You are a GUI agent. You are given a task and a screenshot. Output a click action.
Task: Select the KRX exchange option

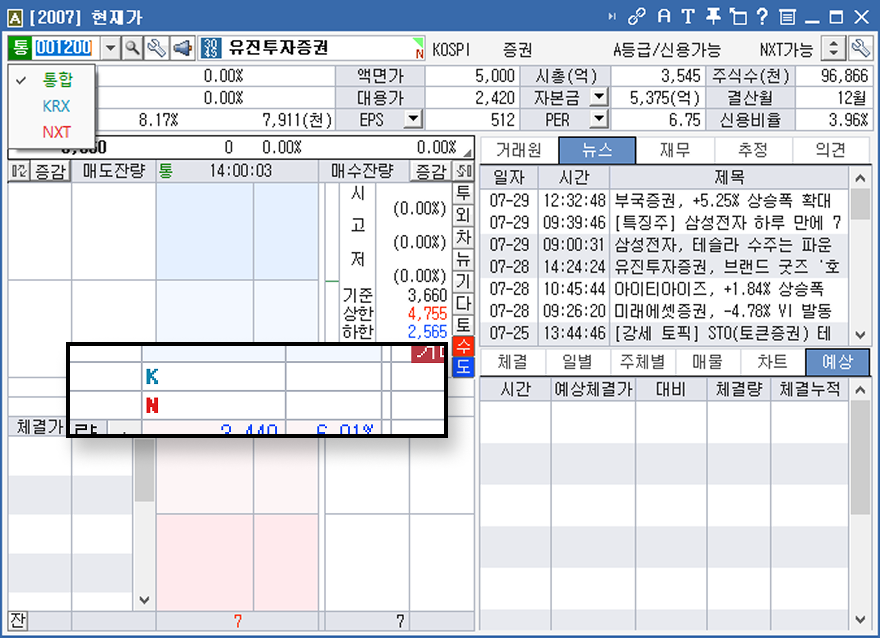[52, 106]
